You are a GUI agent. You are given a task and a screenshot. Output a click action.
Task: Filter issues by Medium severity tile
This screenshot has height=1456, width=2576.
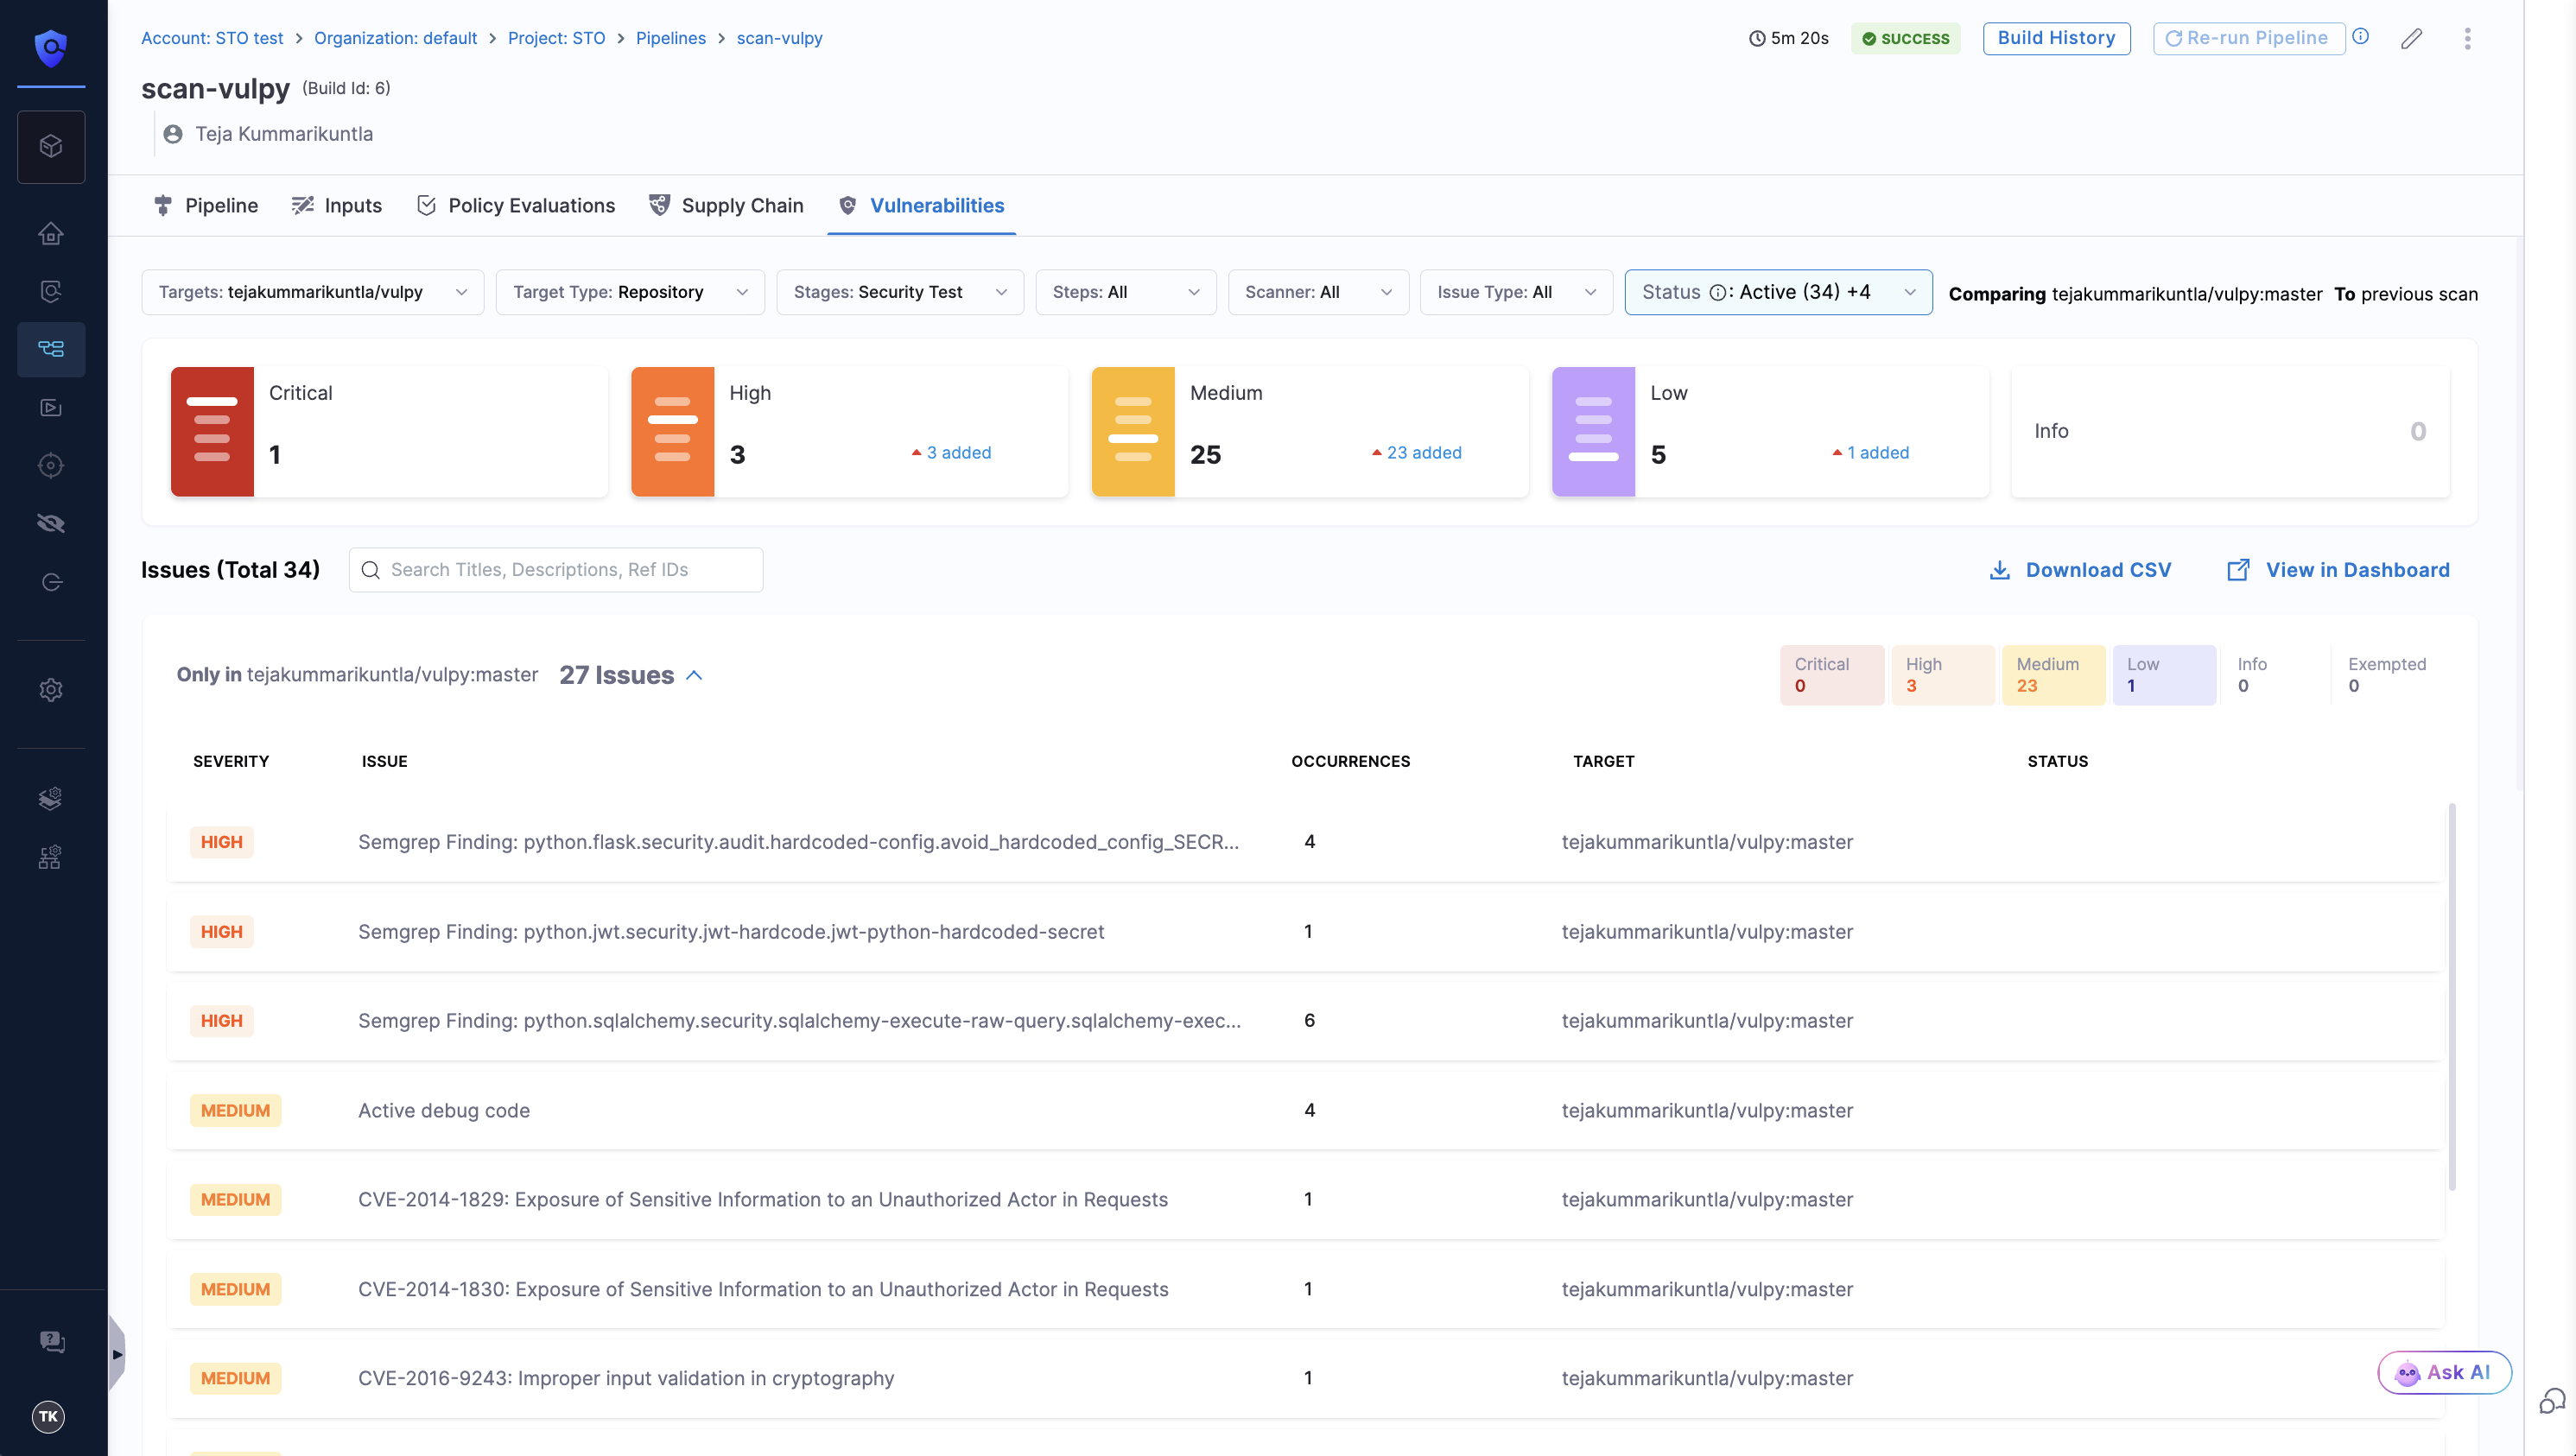(x=1308, y=431)
